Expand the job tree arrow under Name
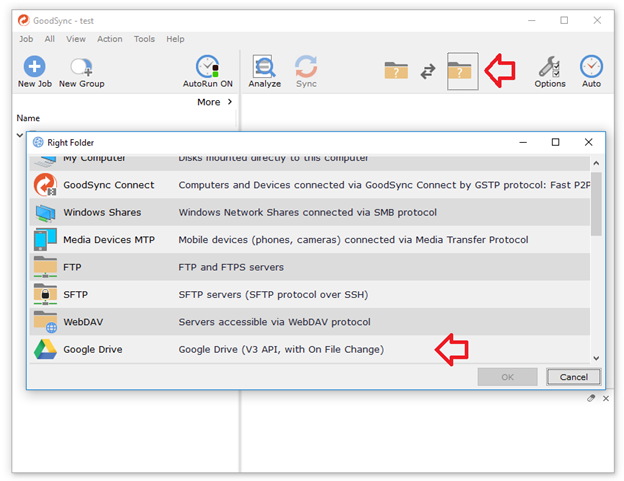Screen dimensions: 624x481 (19, 134)
